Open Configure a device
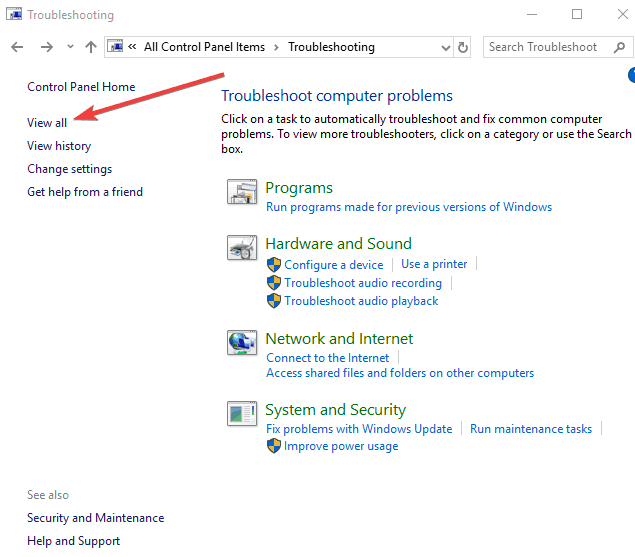635x557 pixels. point(334,265)
